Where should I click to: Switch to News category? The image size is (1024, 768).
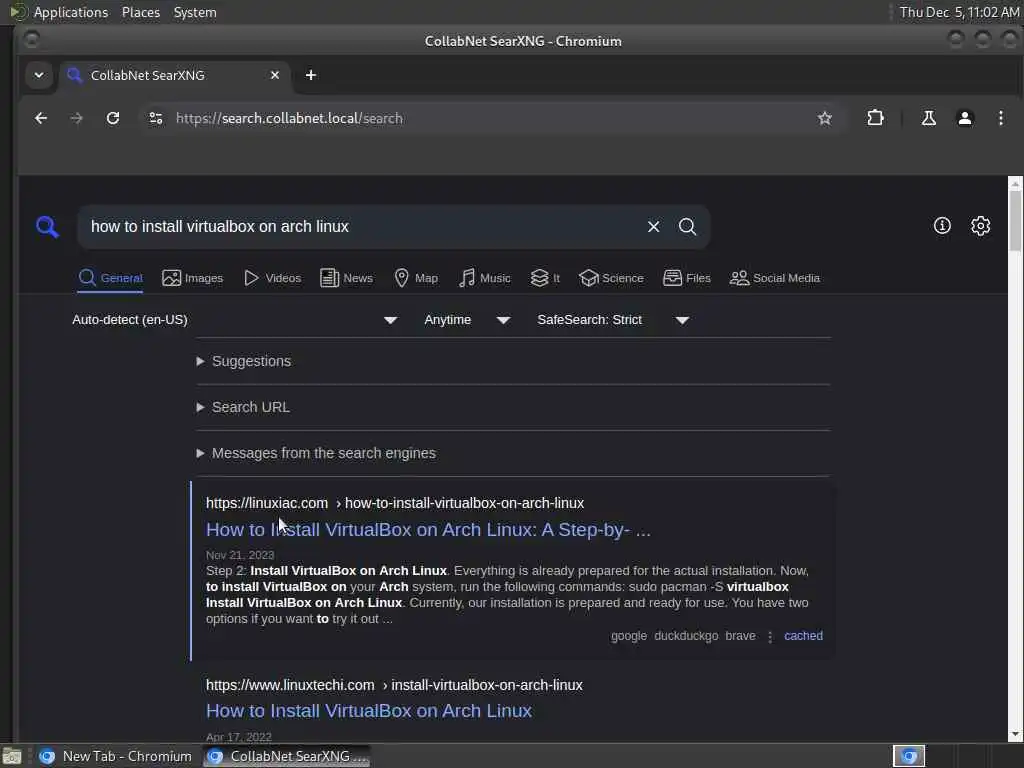(x=347, y=278)
